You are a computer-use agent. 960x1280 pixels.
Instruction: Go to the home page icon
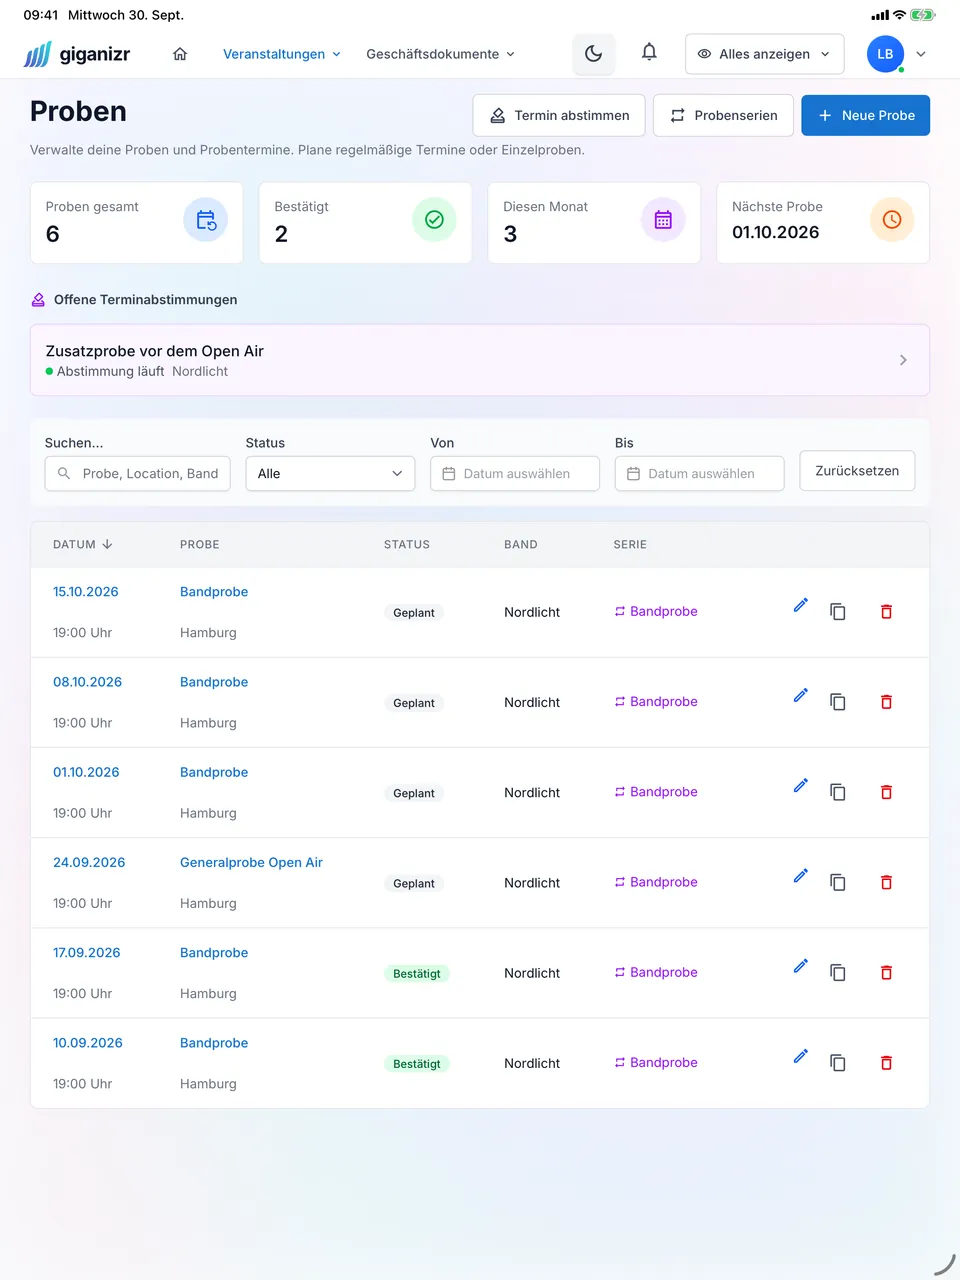[x=180, y=54]
